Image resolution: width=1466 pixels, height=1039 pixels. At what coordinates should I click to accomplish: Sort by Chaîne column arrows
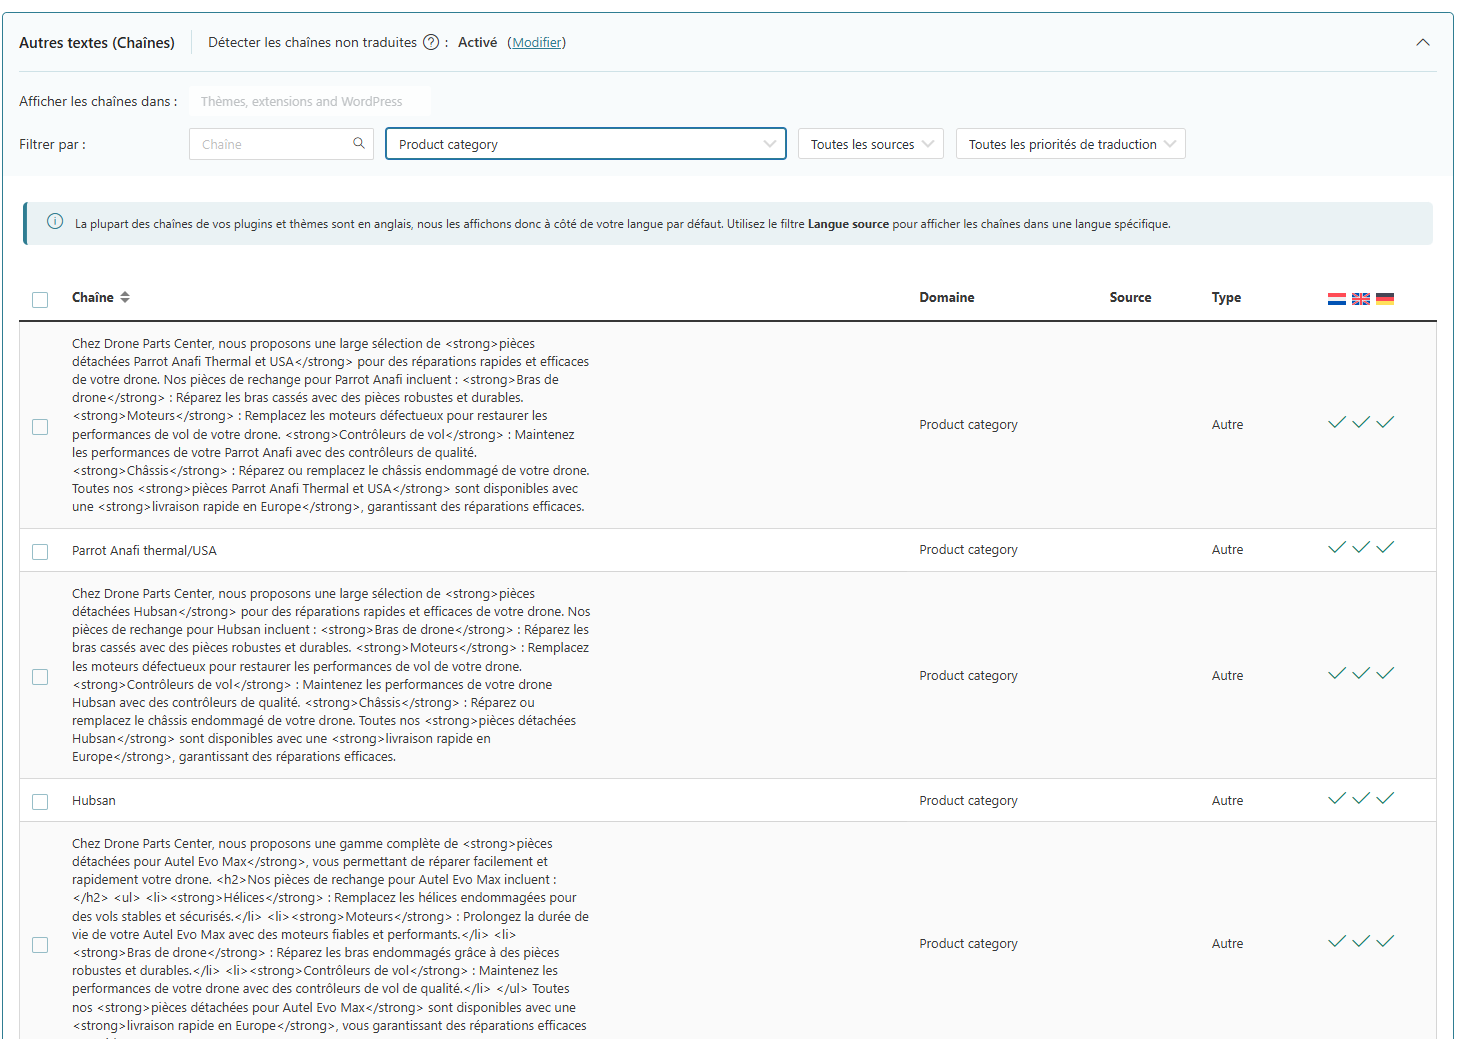[x=125, y=297]
